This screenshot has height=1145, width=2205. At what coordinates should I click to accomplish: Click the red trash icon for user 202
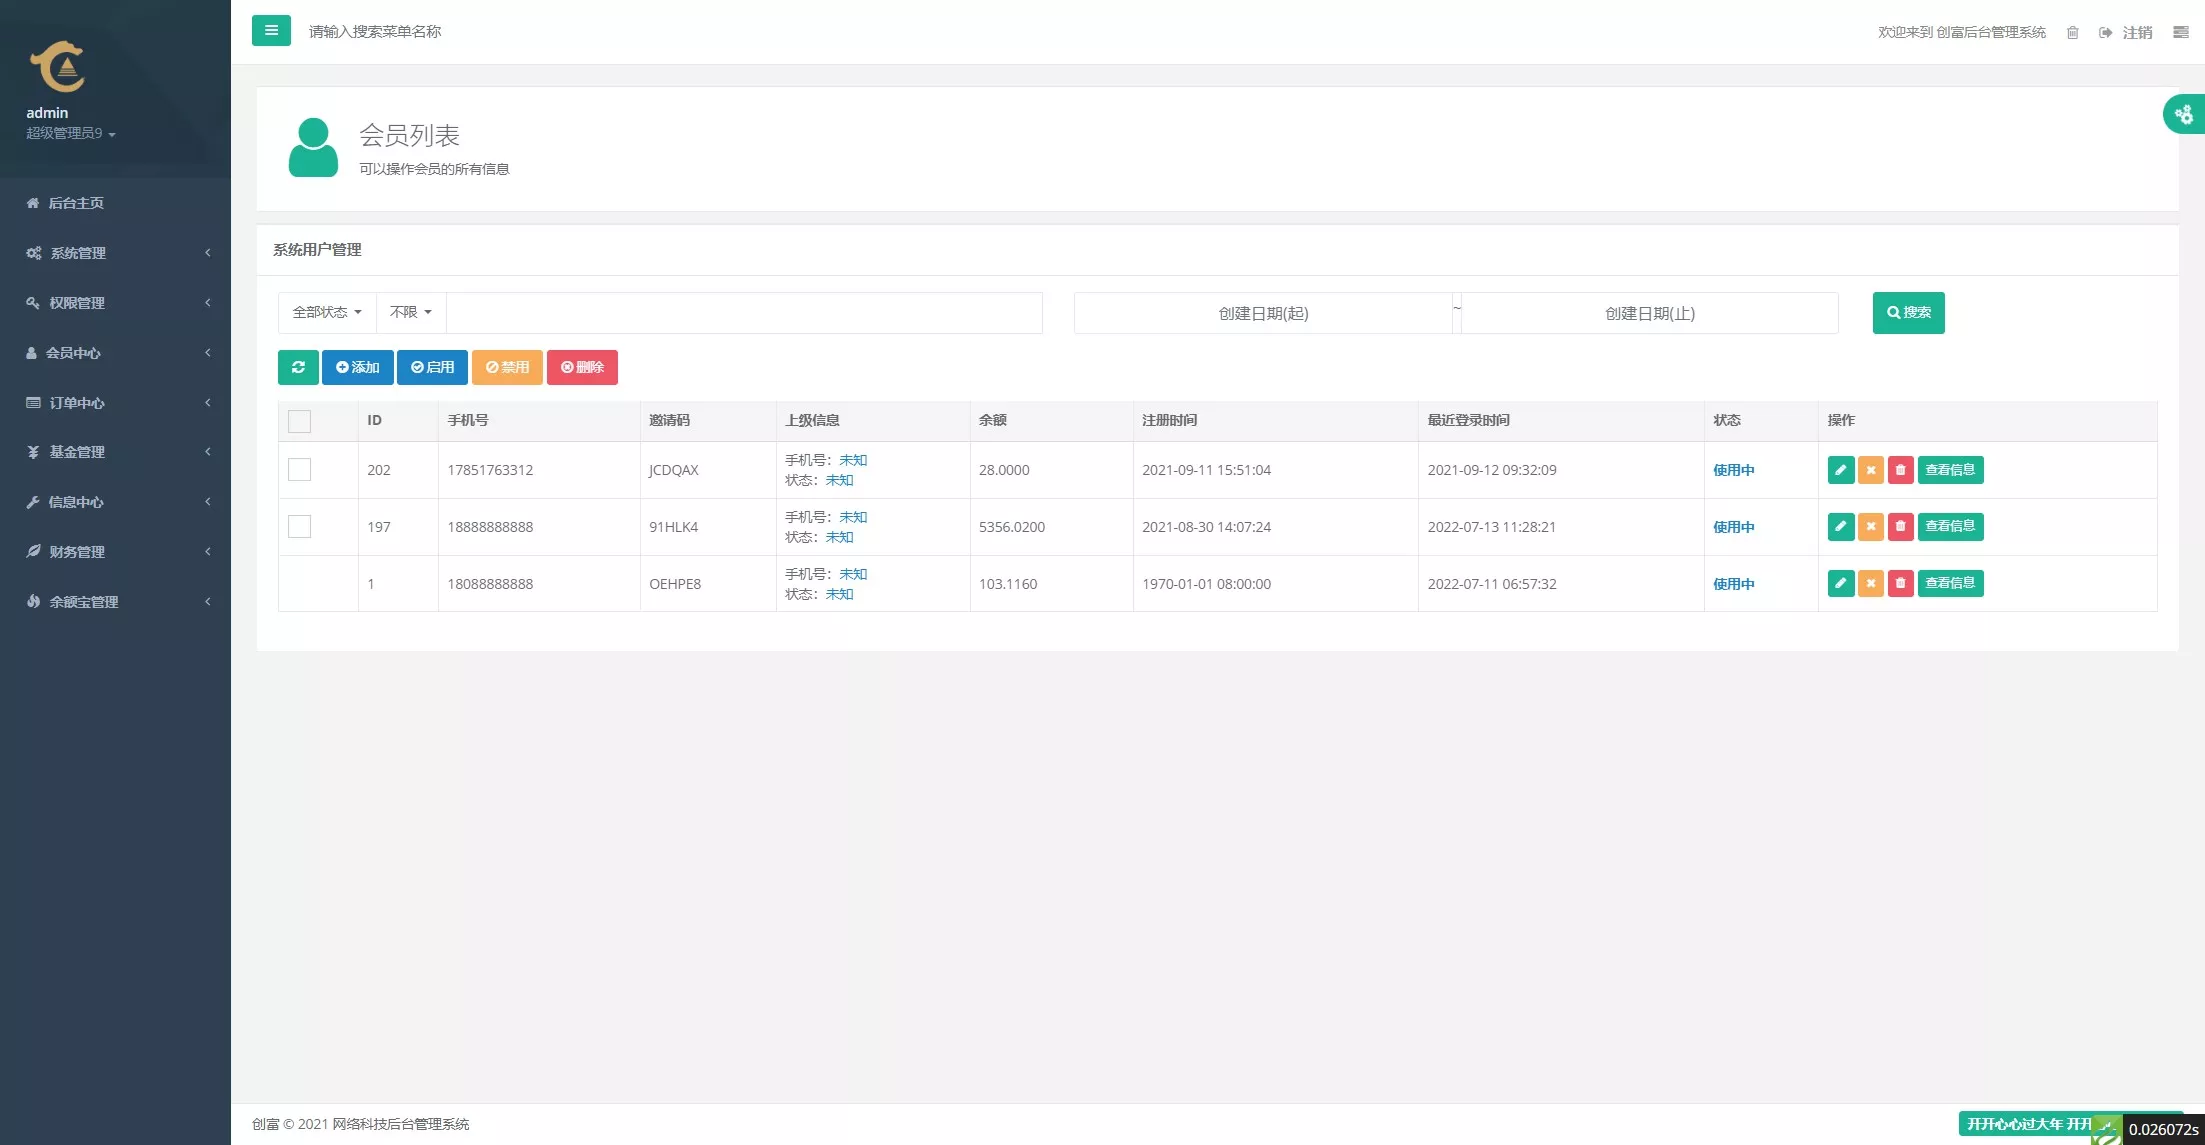(1900, 470)
